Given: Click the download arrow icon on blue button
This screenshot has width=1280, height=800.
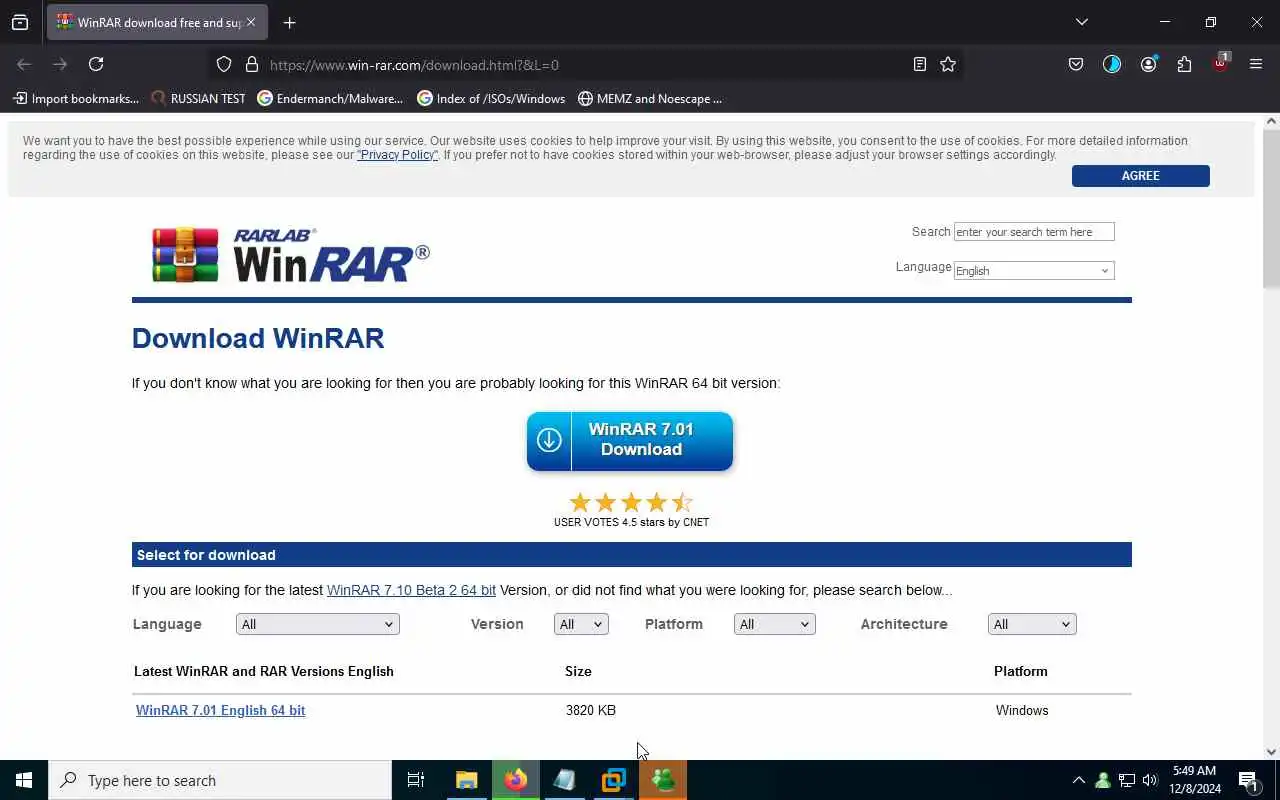Looking at the screenshot, I should pos(549,440).
